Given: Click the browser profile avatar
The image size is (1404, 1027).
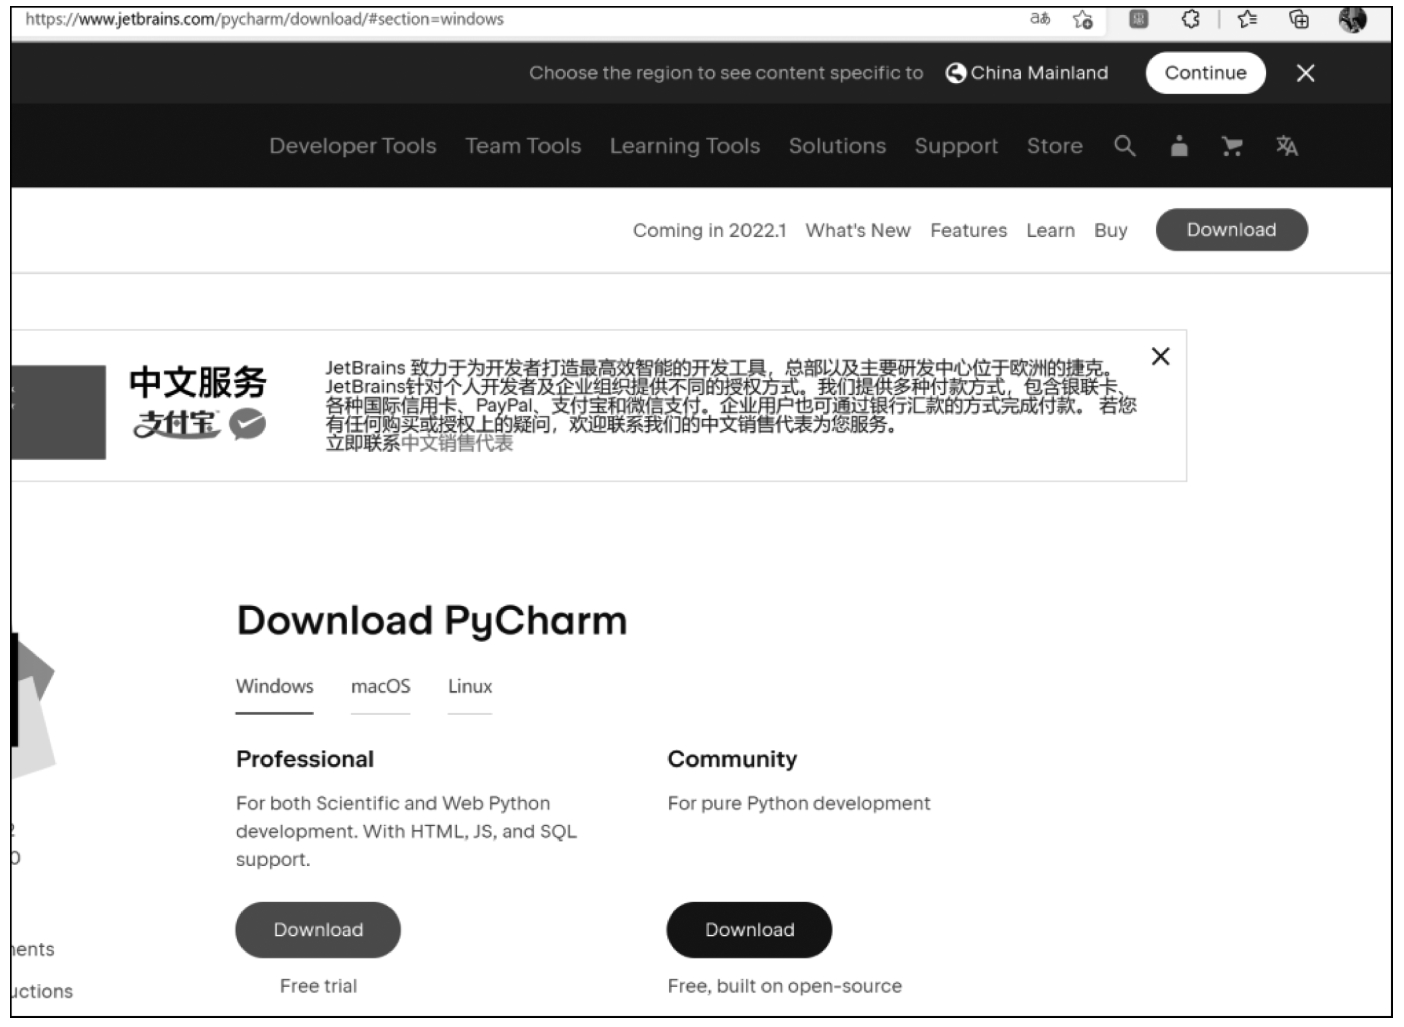Looking at the screenshot, I should coord(1352,19).
